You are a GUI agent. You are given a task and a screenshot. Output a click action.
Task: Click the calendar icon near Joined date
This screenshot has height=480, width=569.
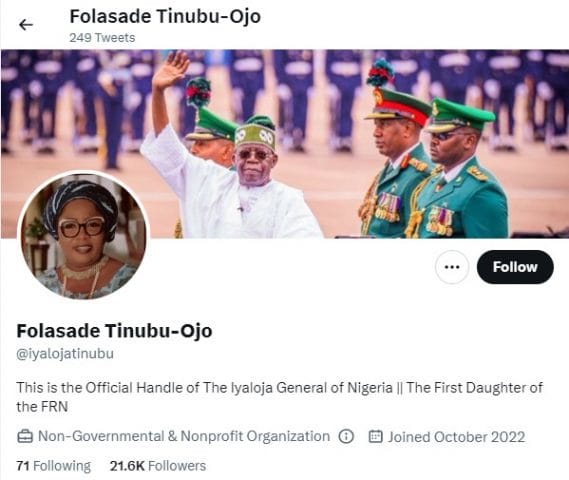pyautogui.click(x=376, y=436)
